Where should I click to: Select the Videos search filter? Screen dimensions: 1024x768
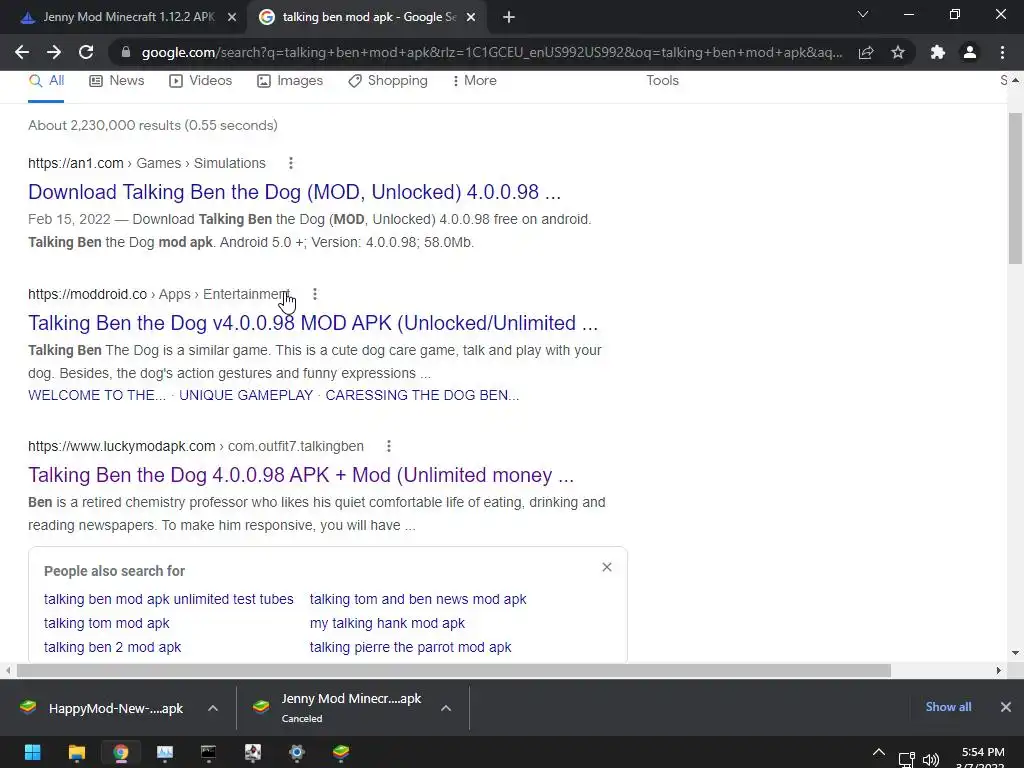(x=200, y=81)
